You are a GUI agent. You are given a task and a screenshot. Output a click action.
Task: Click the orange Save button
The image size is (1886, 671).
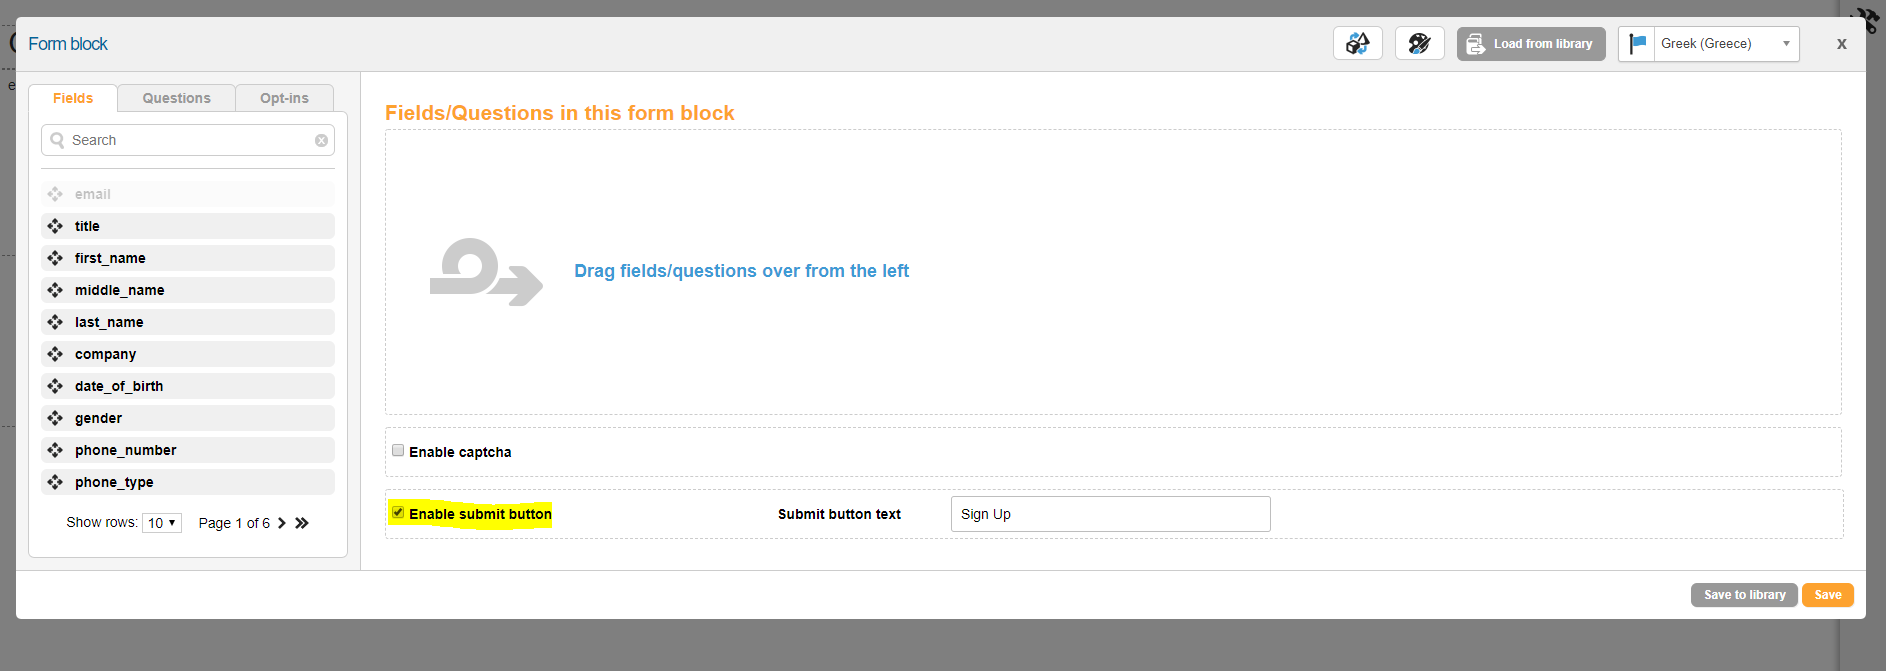point(1827,595)
